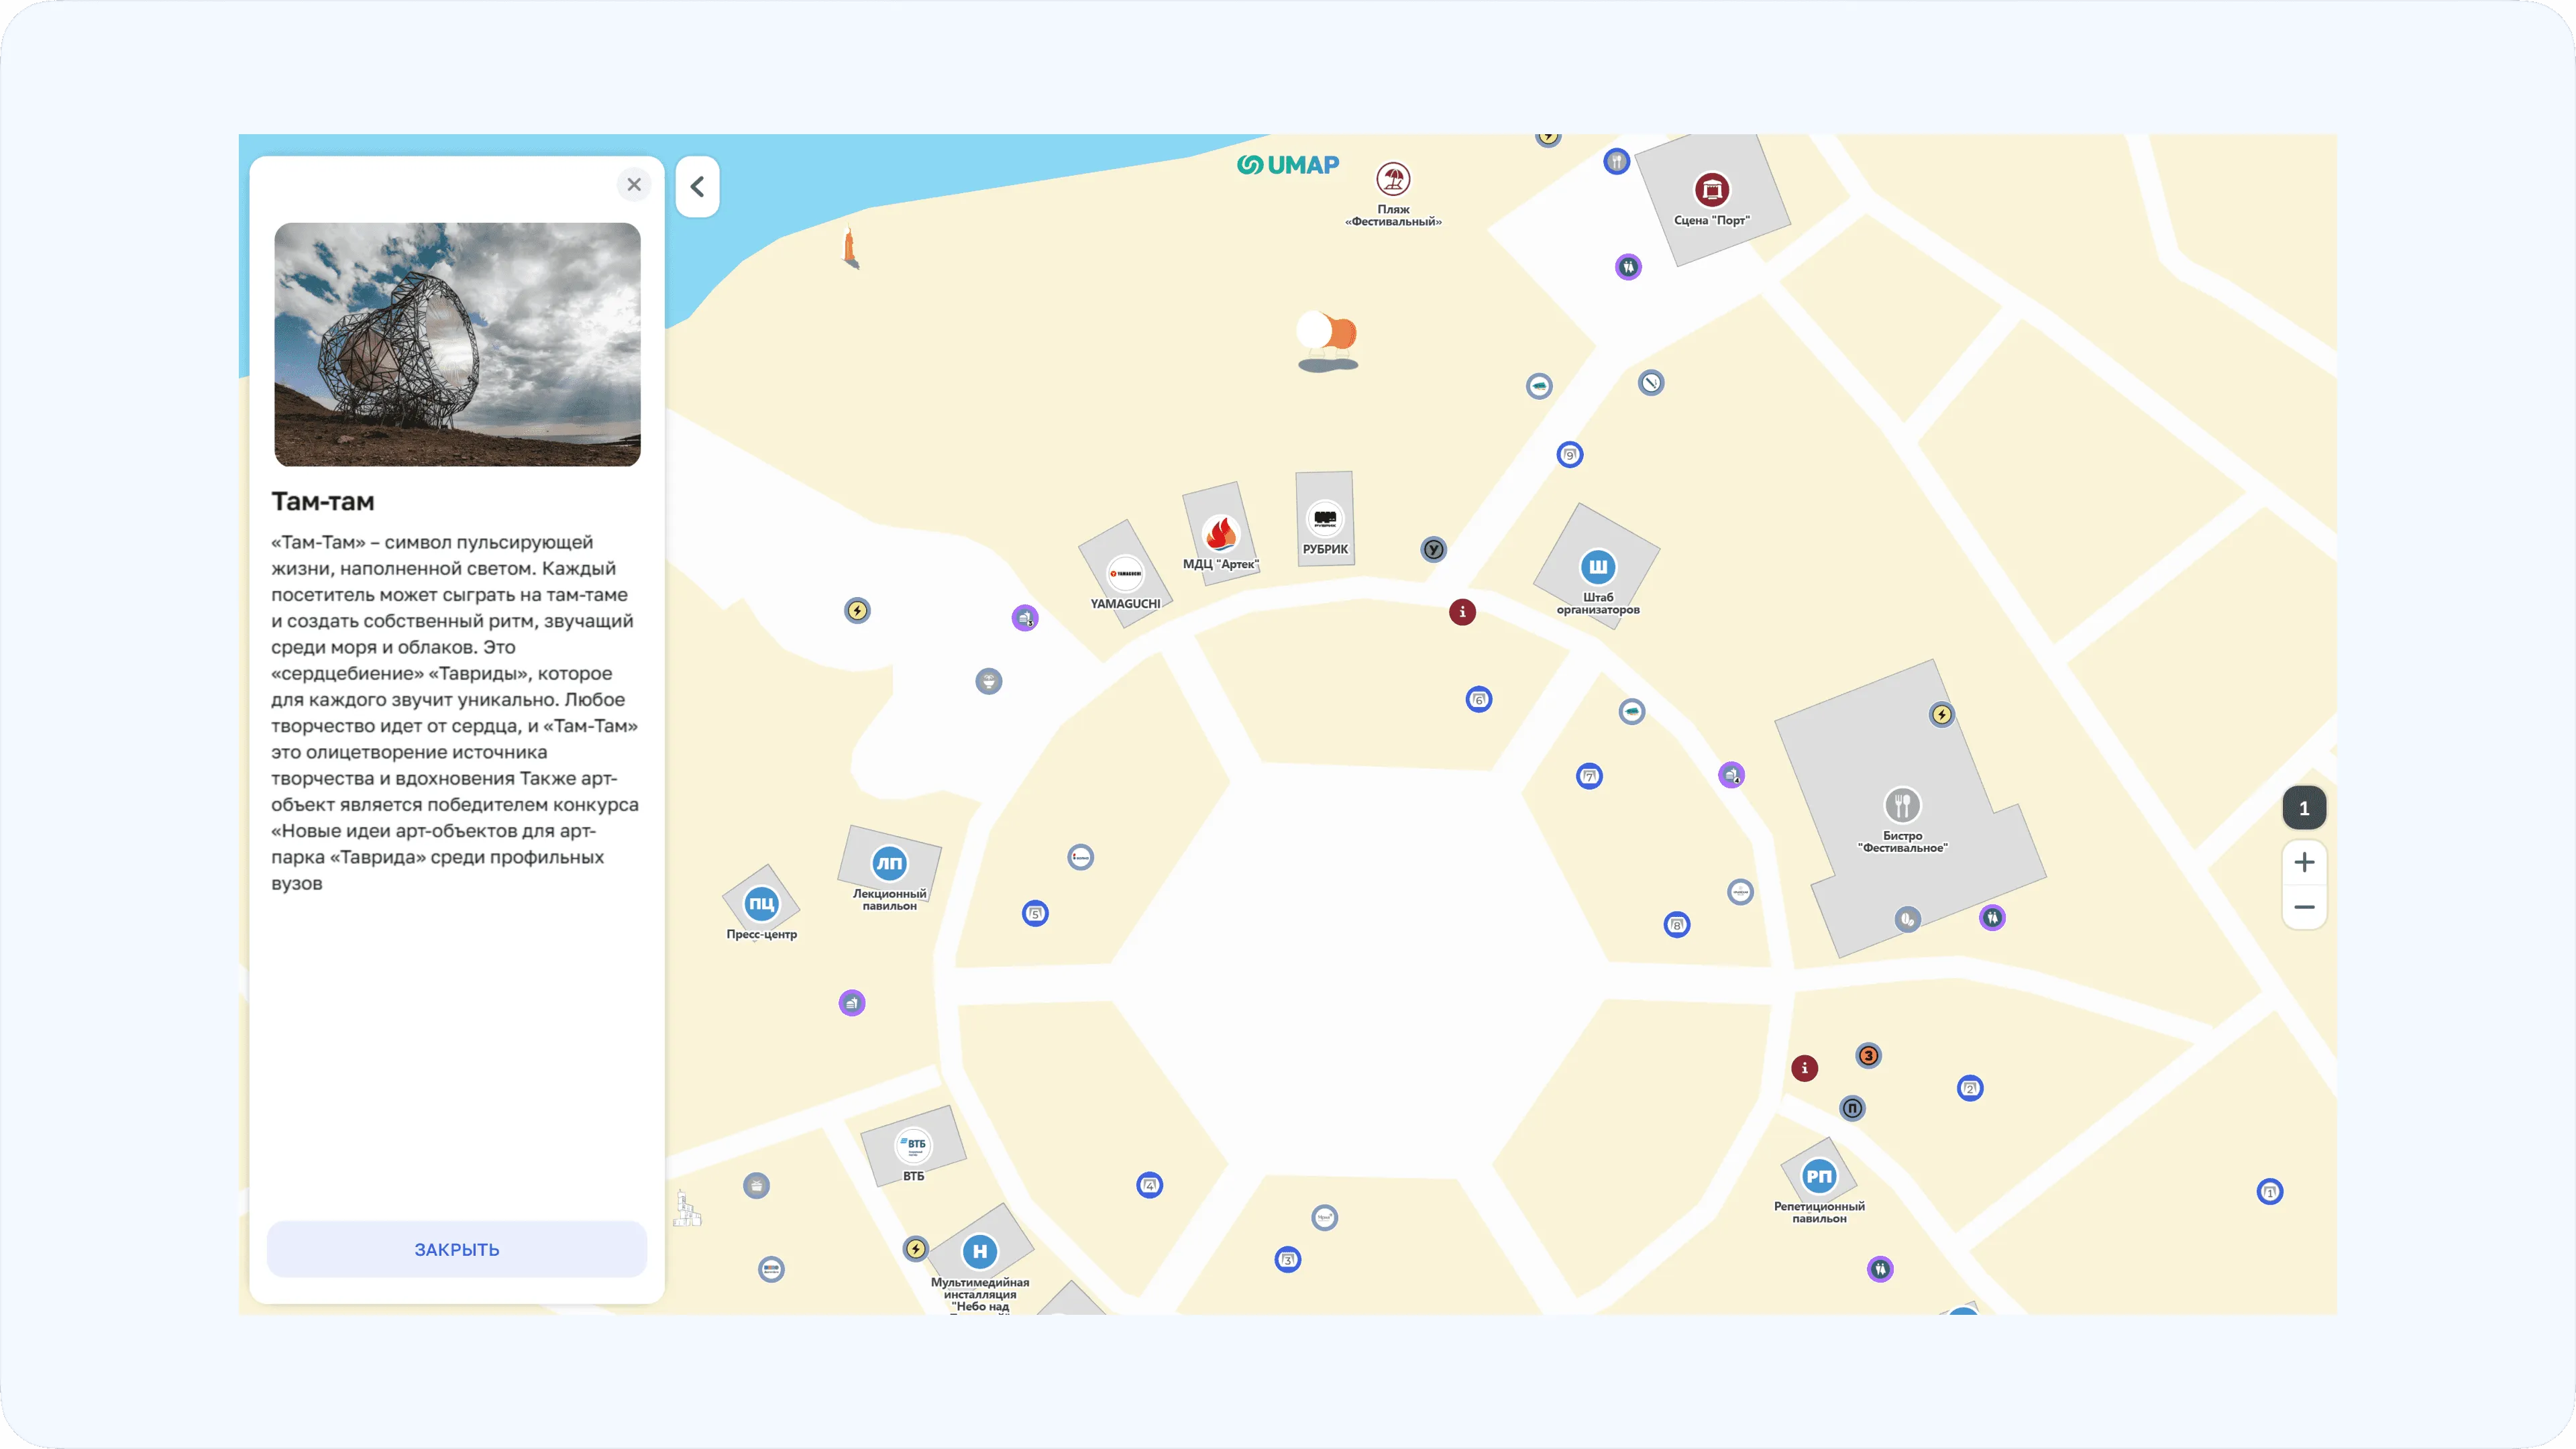Click the ЗАКРЫТЬ button
The height and width of the screenshot is (1449, 2576).
point(457,1249)
